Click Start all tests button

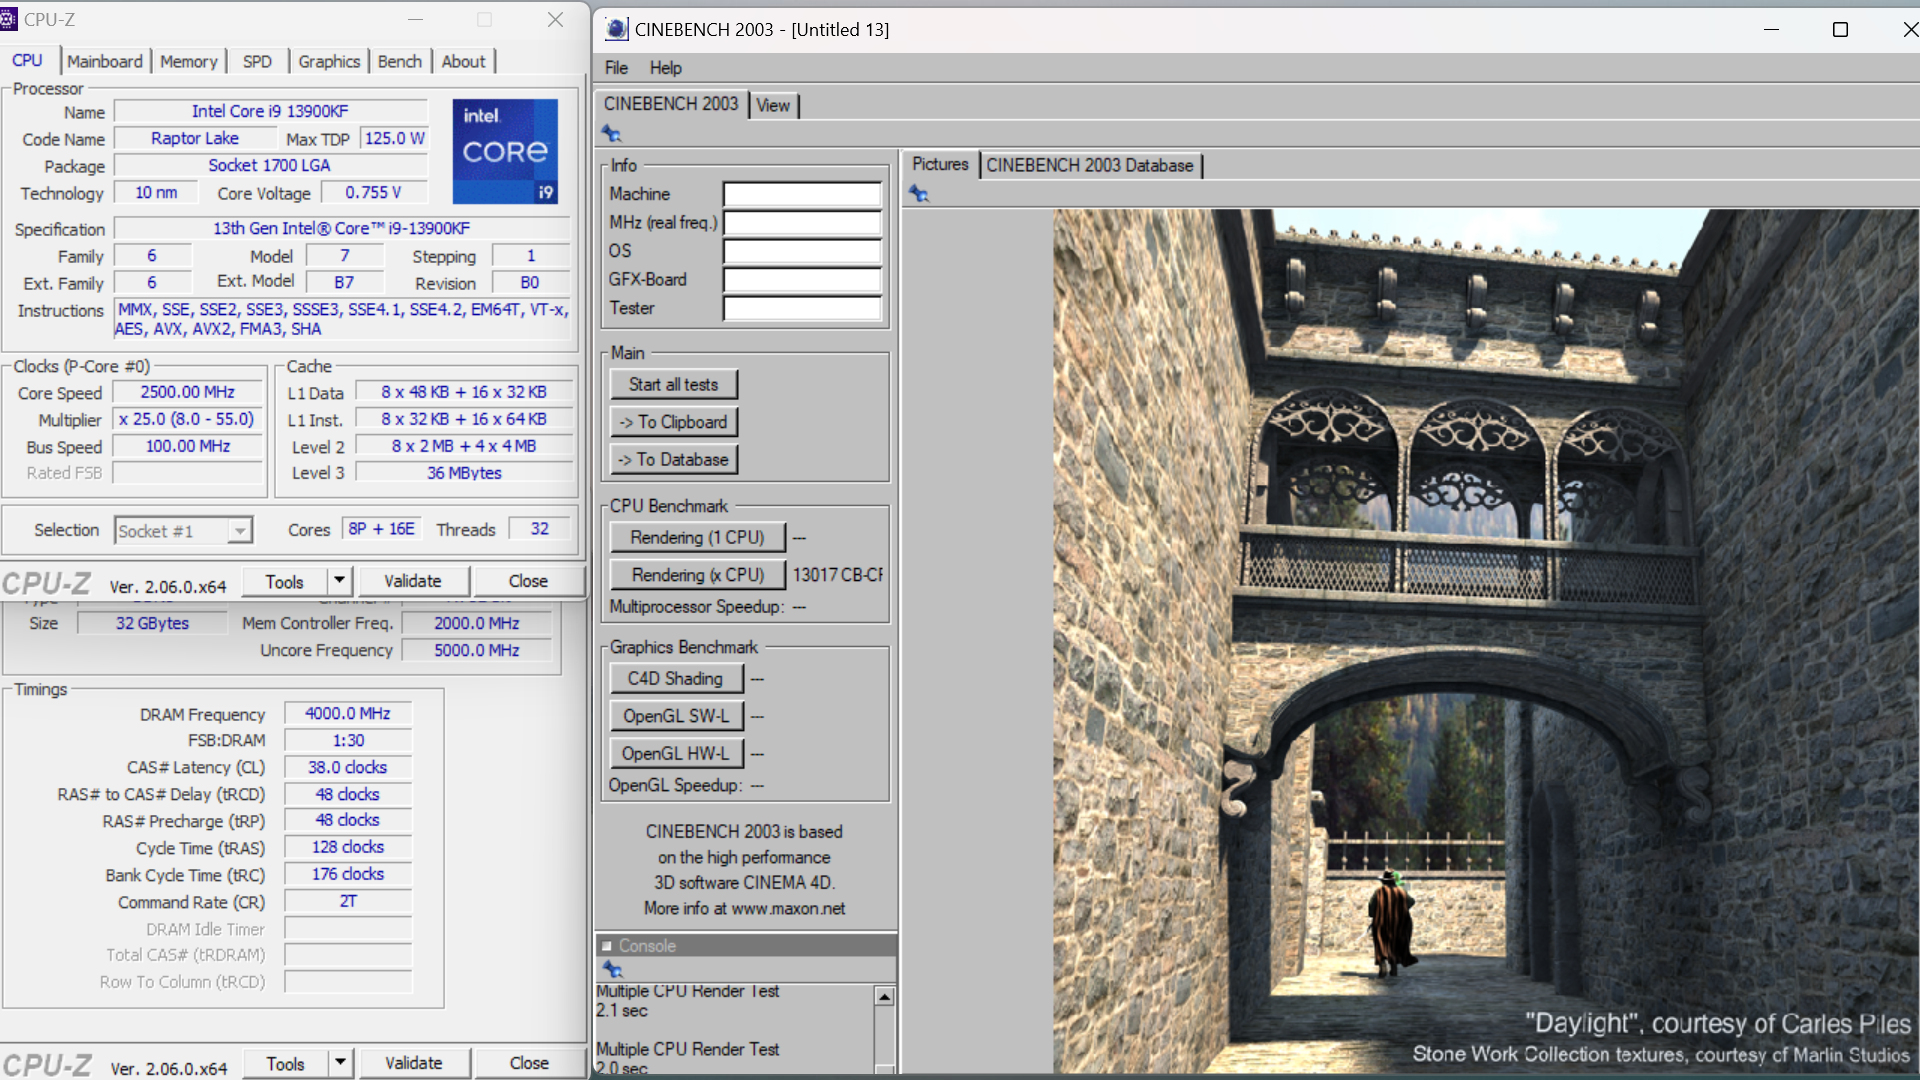pos(674,385)
